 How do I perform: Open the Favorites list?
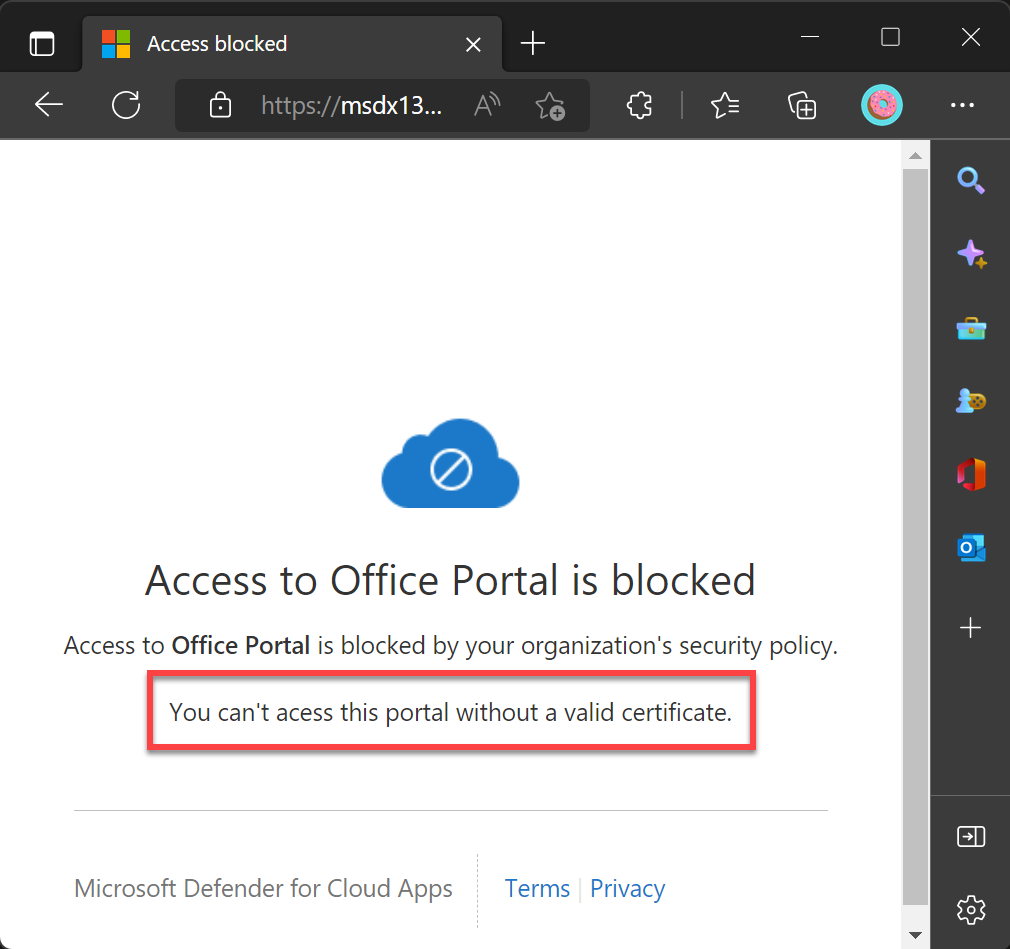click(725, 105)
